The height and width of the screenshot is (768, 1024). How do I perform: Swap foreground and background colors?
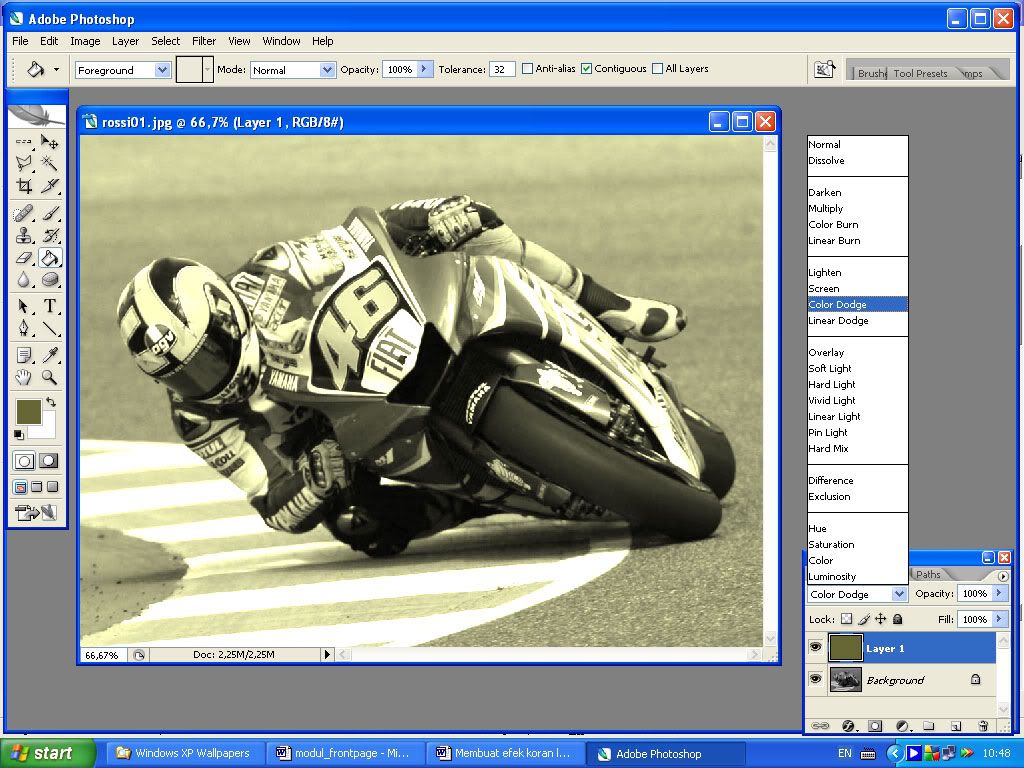(51, 402)
